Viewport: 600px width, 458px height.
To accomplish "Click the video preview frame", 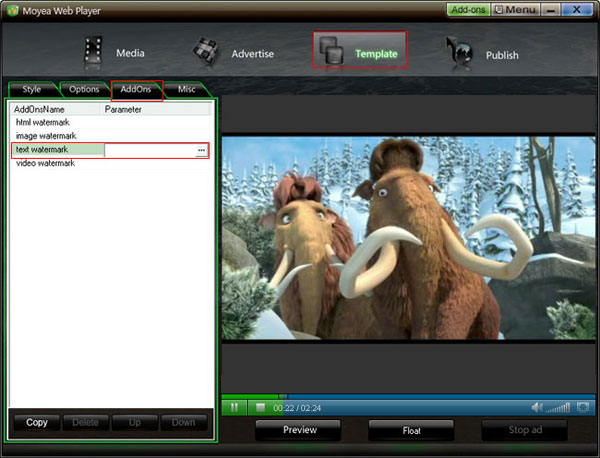I will coord(408,238).
